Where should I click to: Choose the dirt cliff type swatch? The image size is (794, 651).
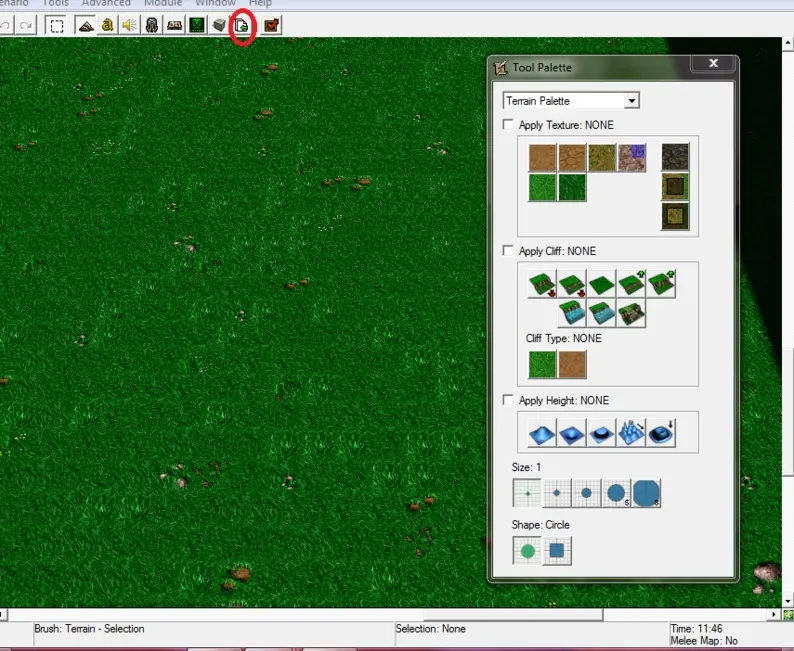572,364
